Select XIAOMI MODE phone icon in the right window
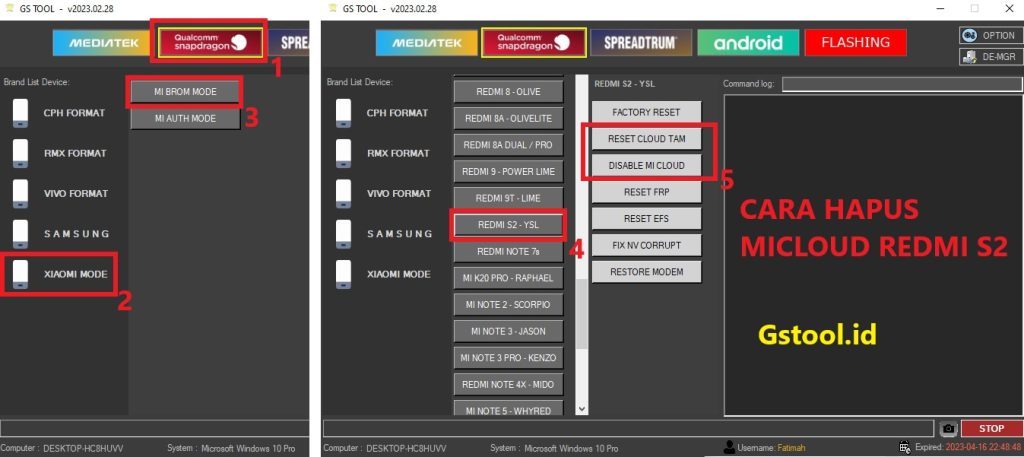 (x=344, y=274)
